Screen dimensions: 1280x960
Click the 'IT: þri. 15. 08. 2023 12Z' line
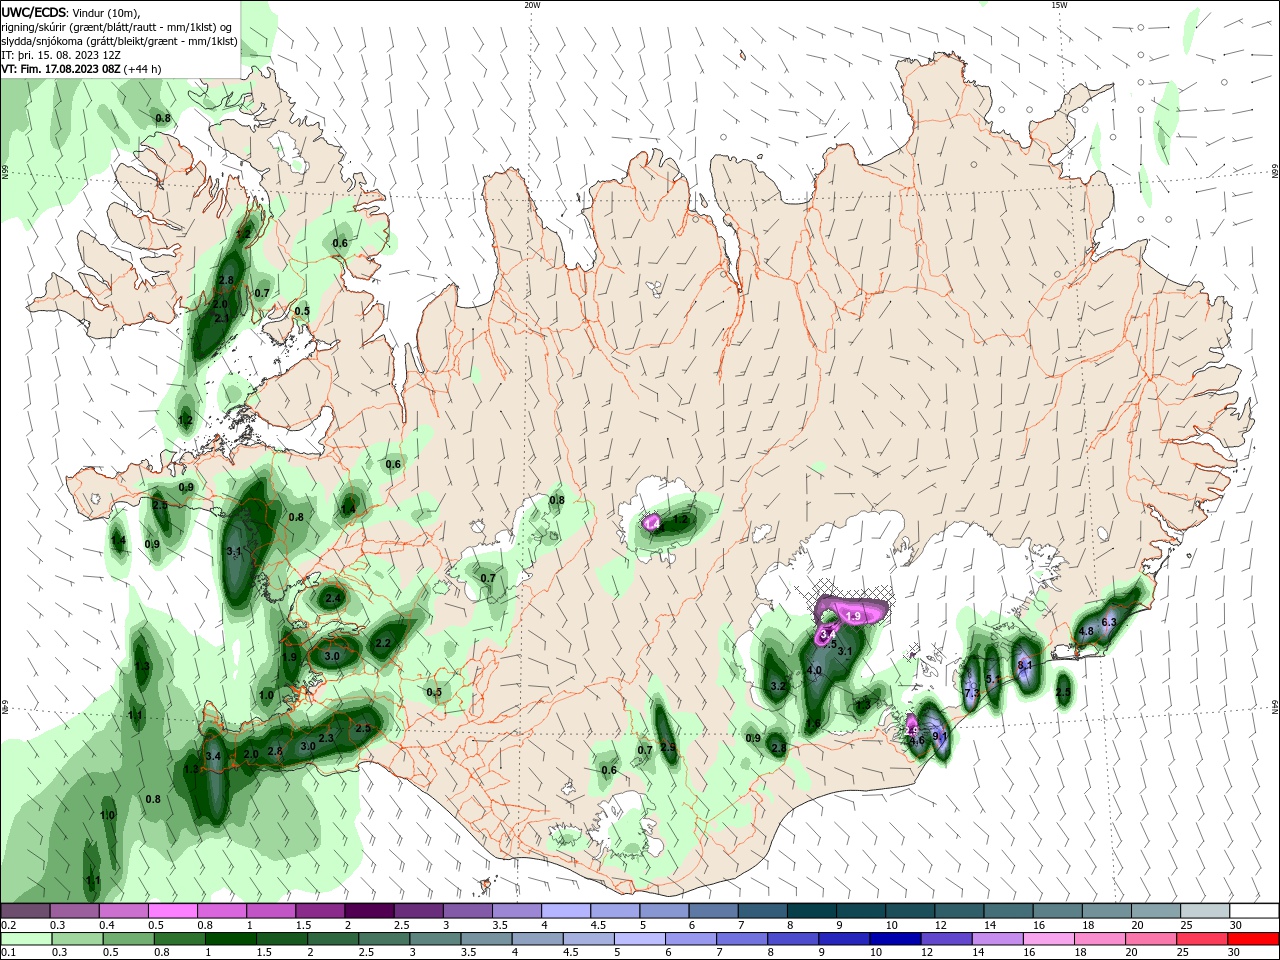(62, 55)
